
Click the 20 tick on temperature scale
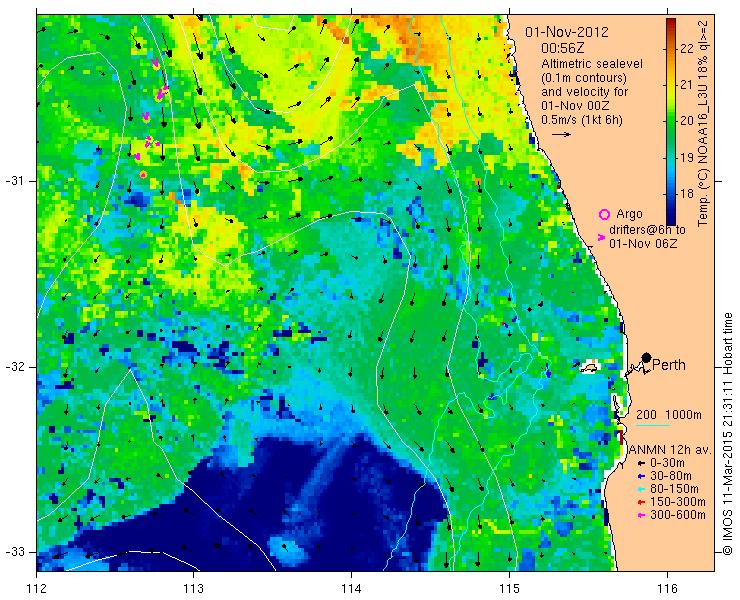(x=687, y=121)
